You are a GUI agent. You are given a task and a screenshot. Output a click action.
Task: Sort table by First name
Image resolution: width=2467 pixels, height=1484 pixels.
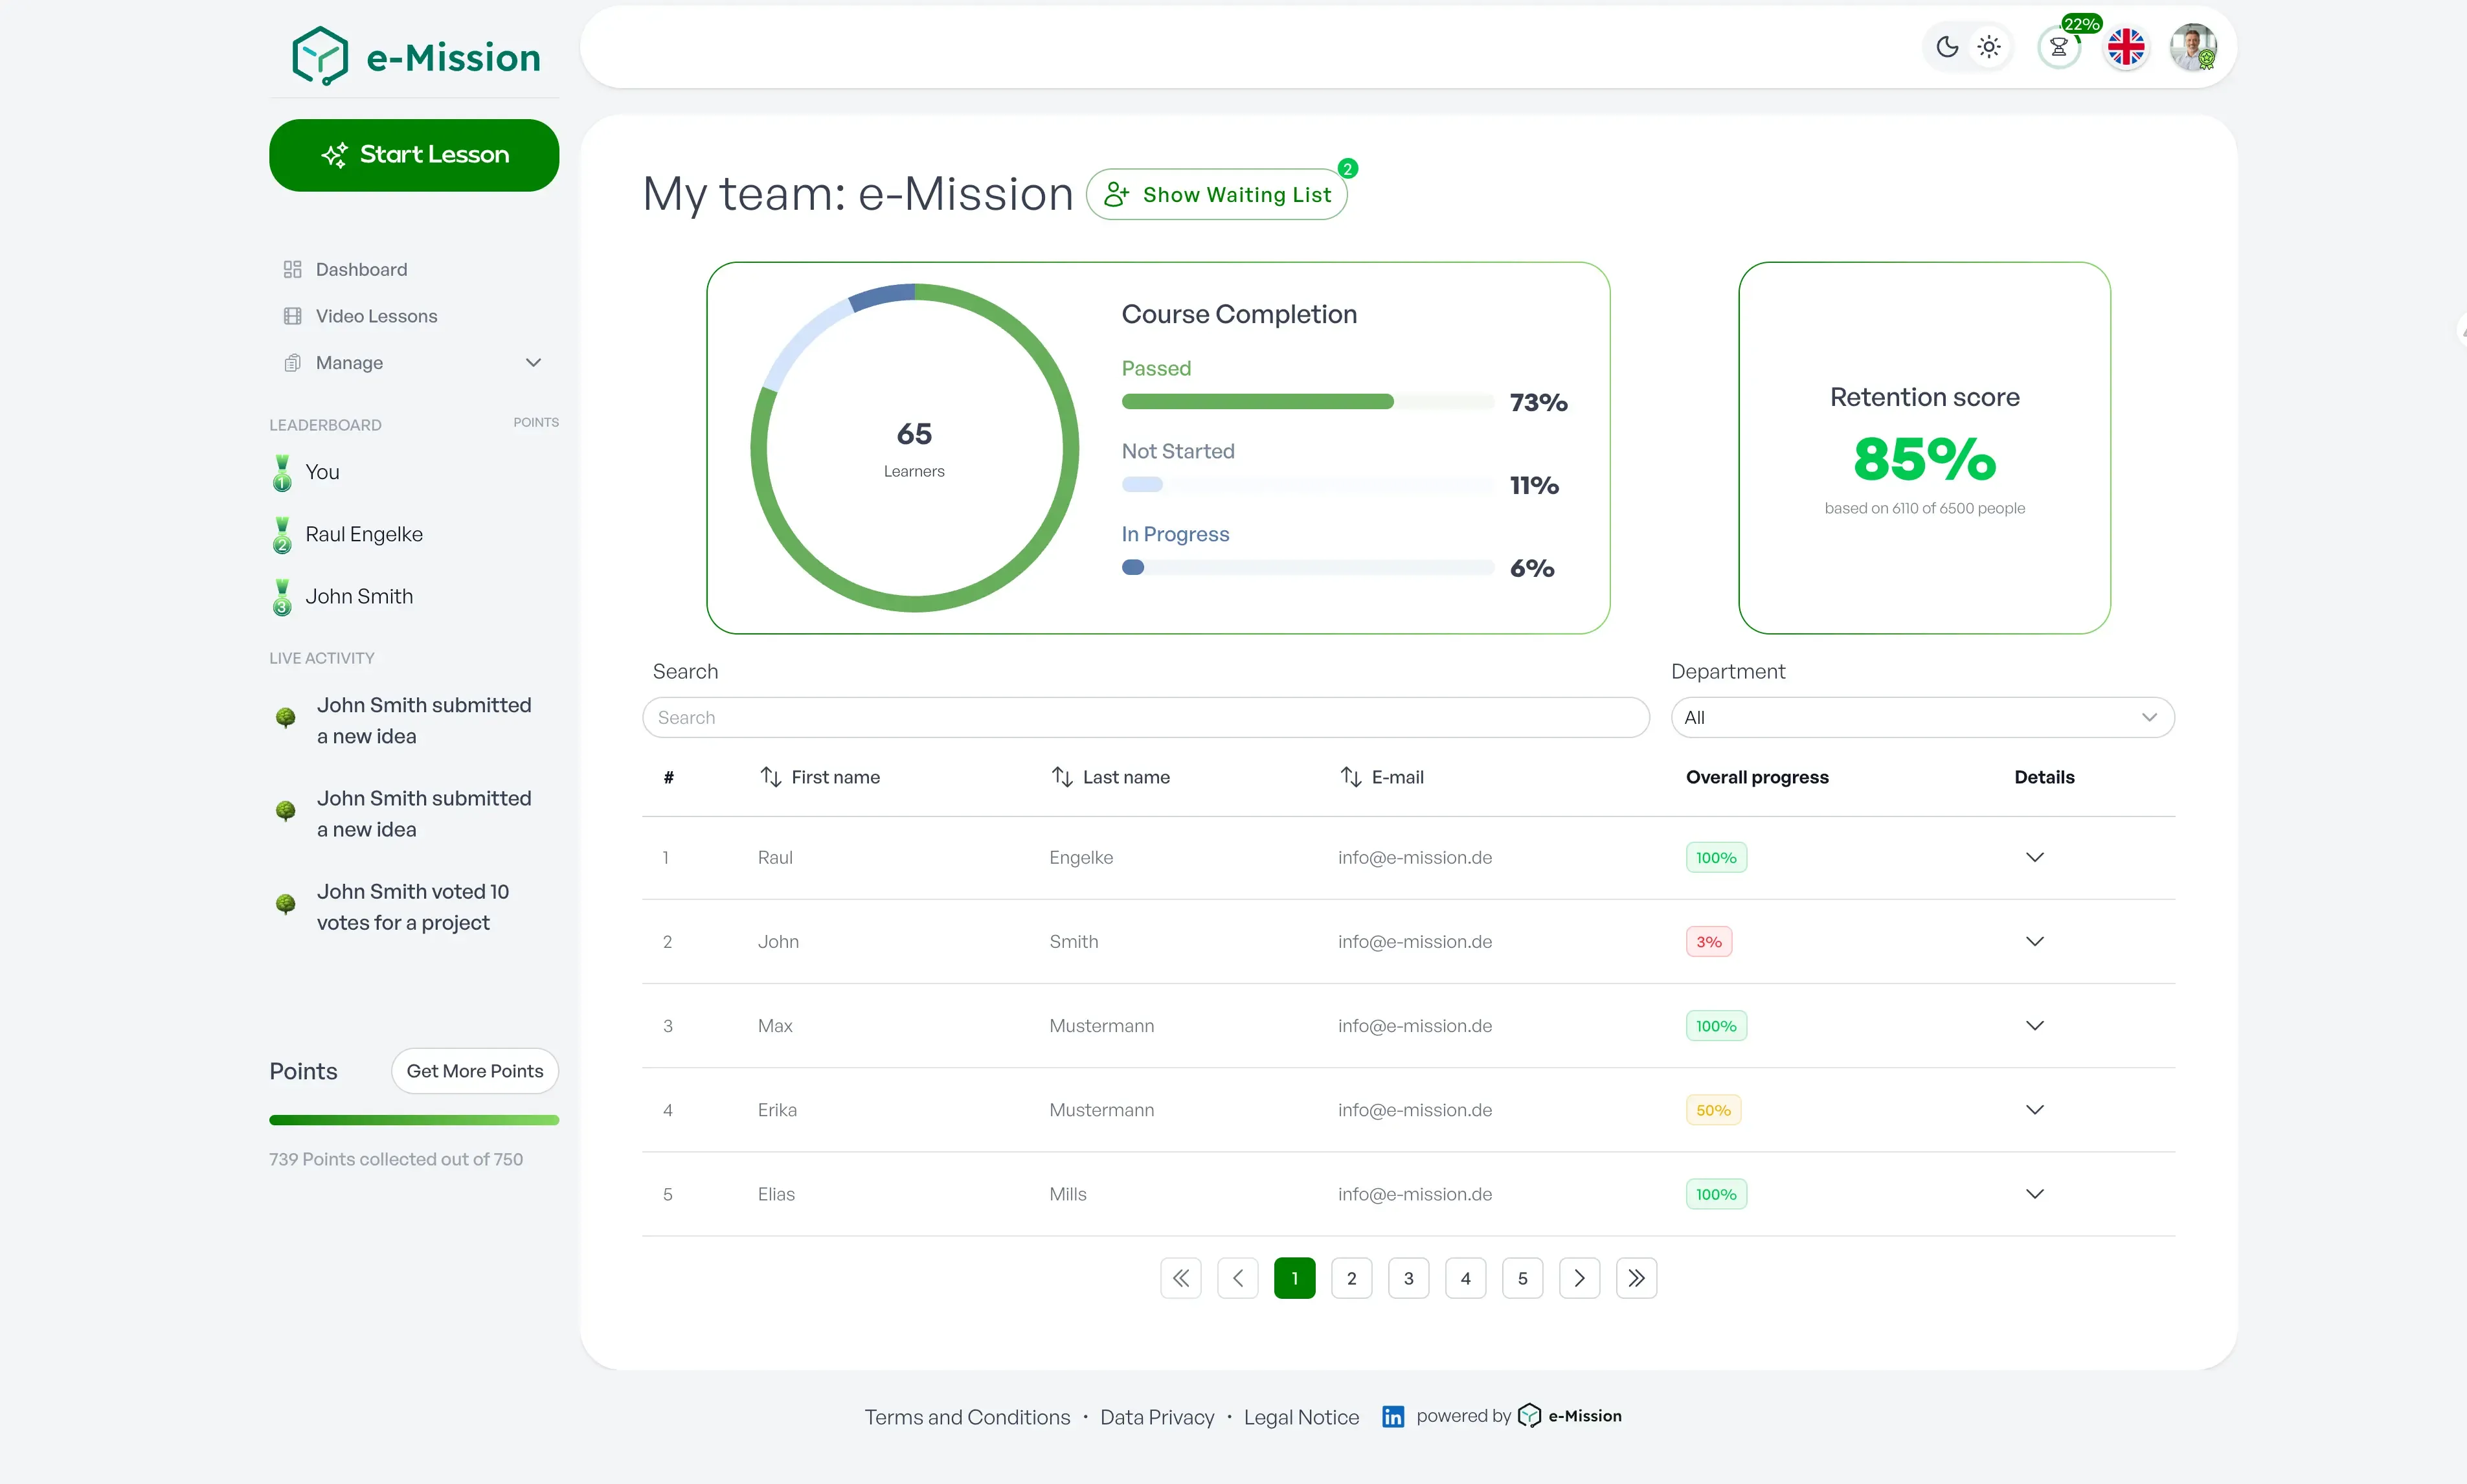click(819, 777)
